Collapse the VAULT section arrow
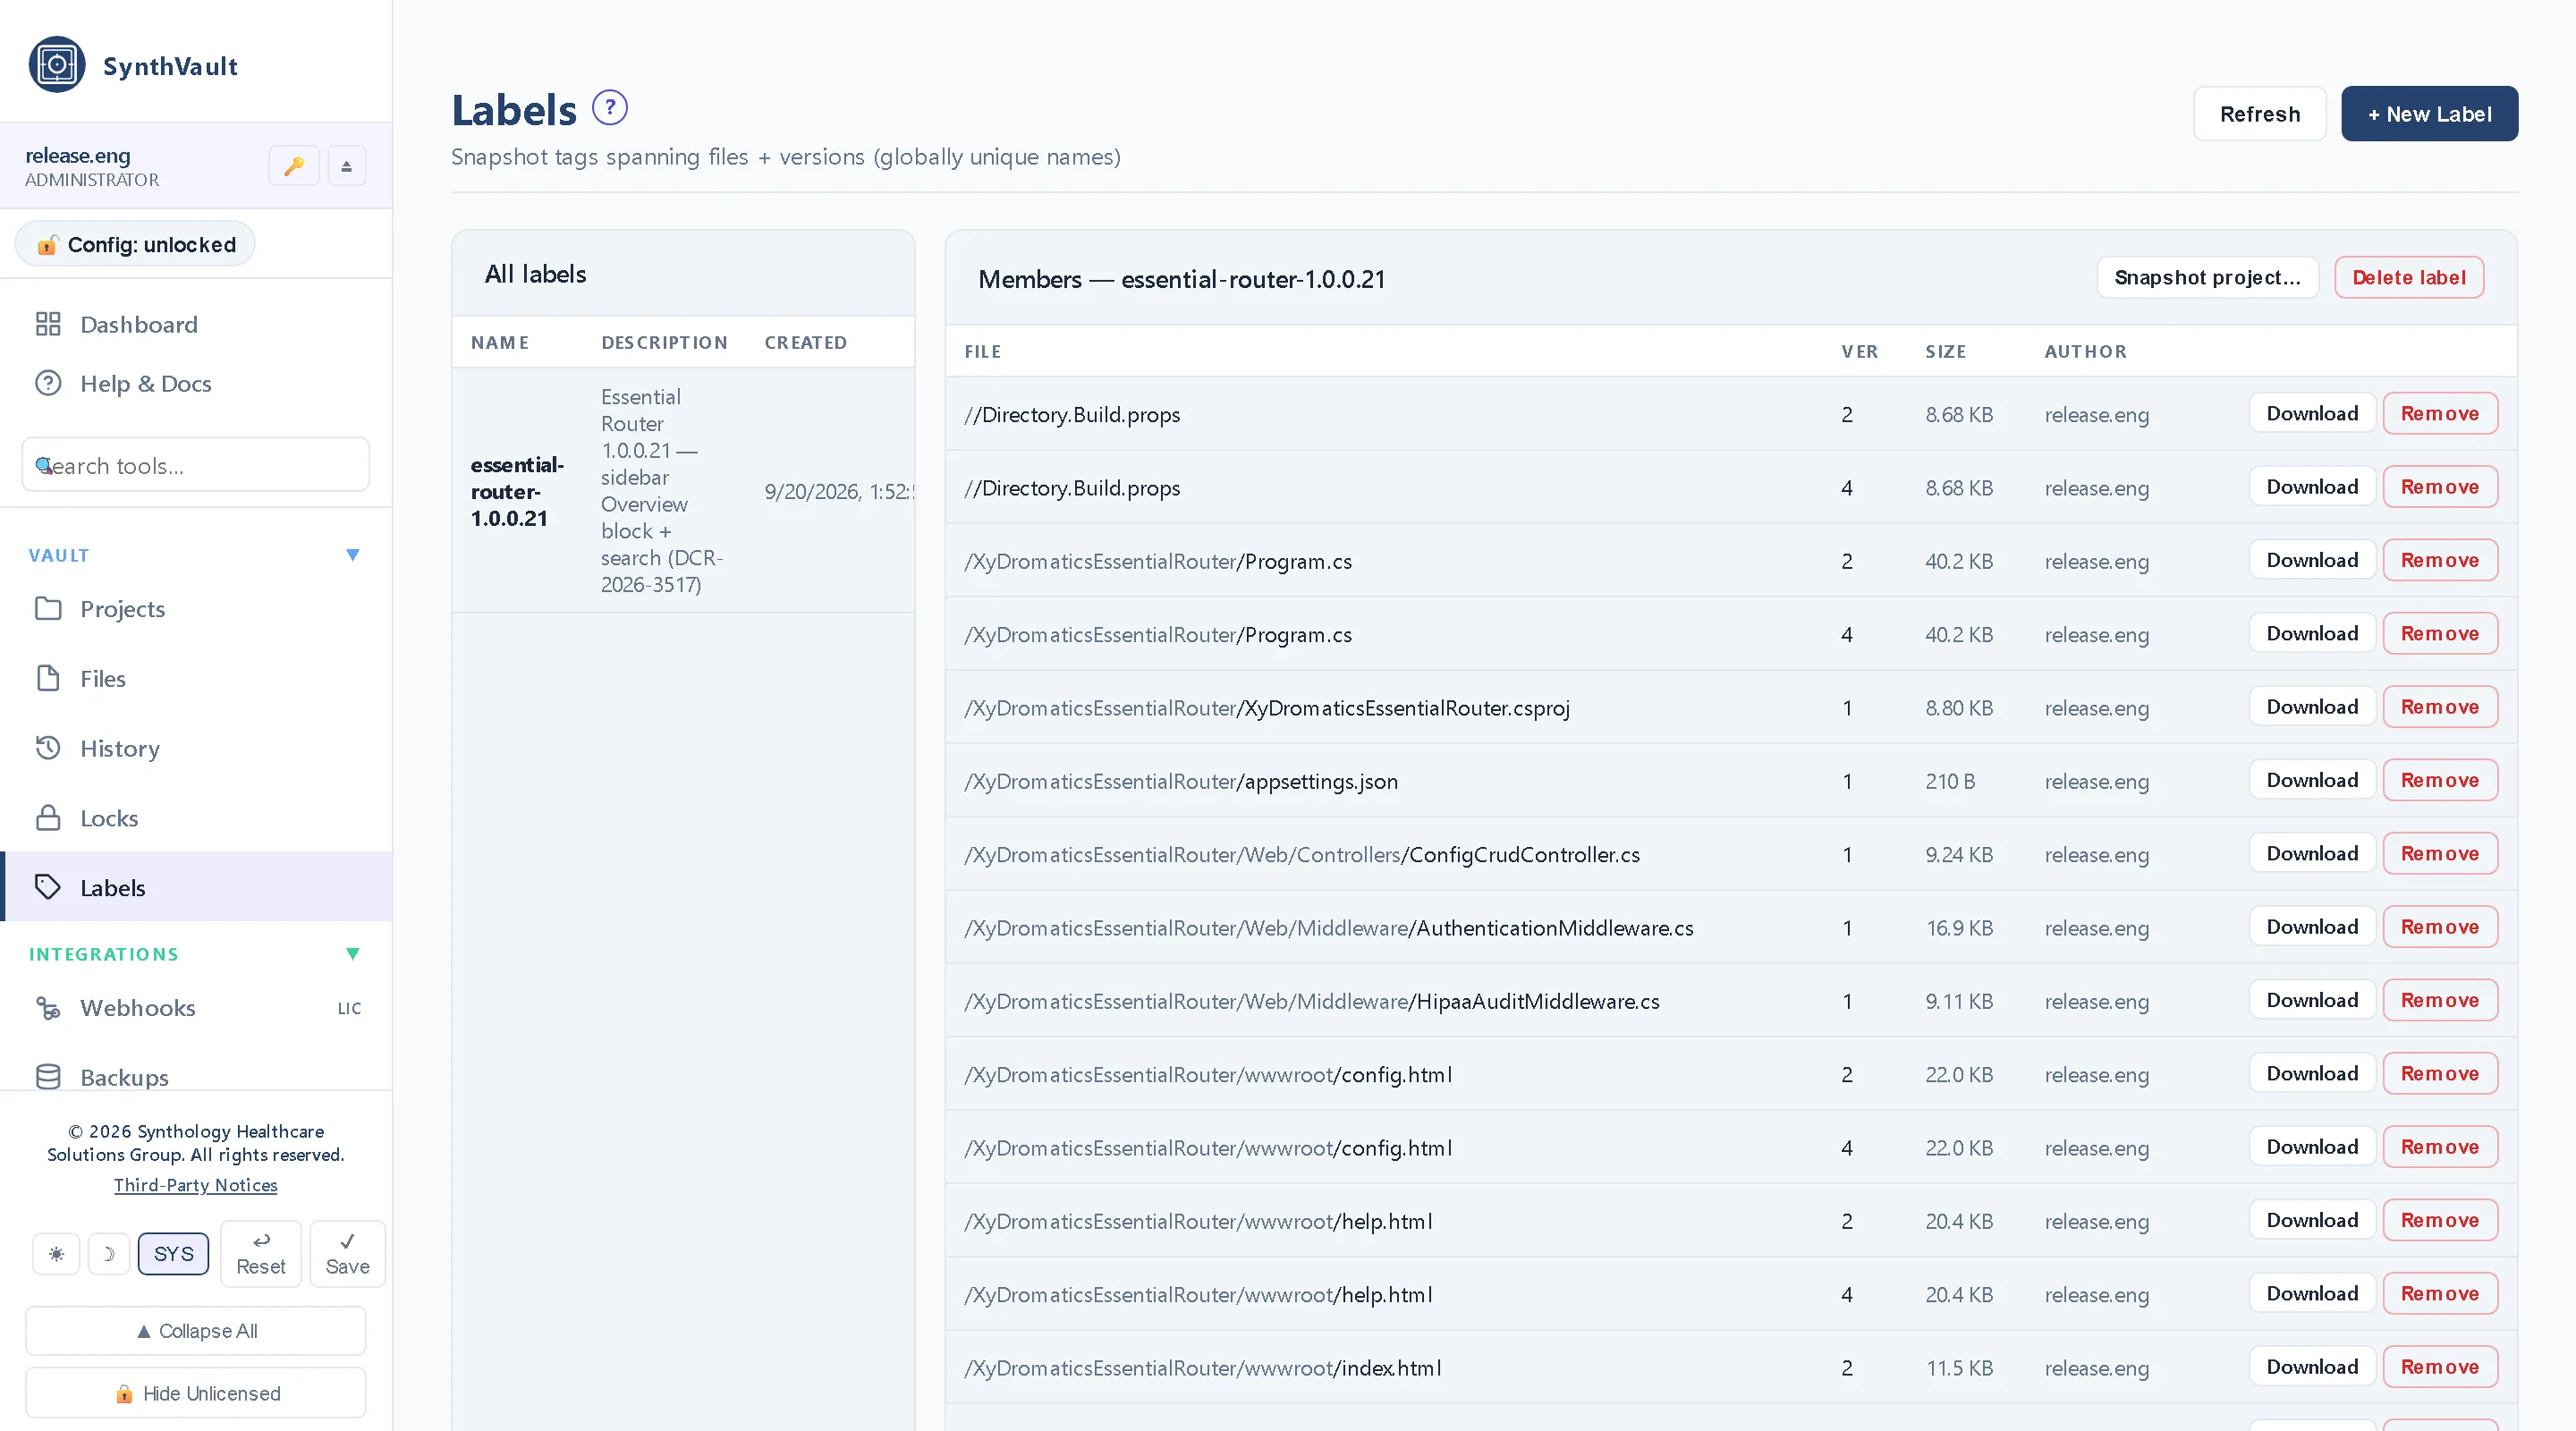This screenshot has height=1431, width=2576. tap(352, 555)
